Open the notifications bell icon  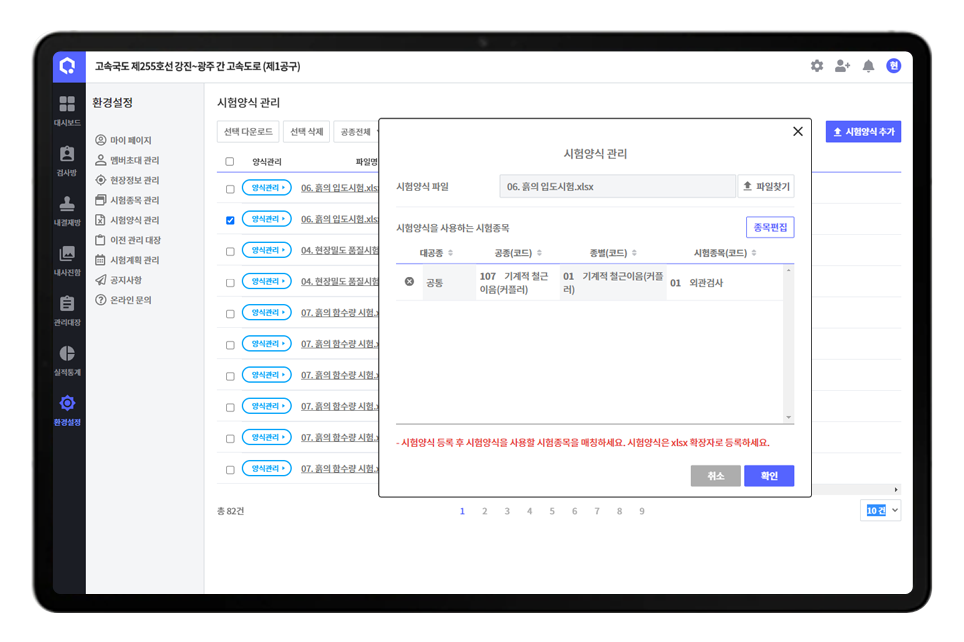(868, 66)
